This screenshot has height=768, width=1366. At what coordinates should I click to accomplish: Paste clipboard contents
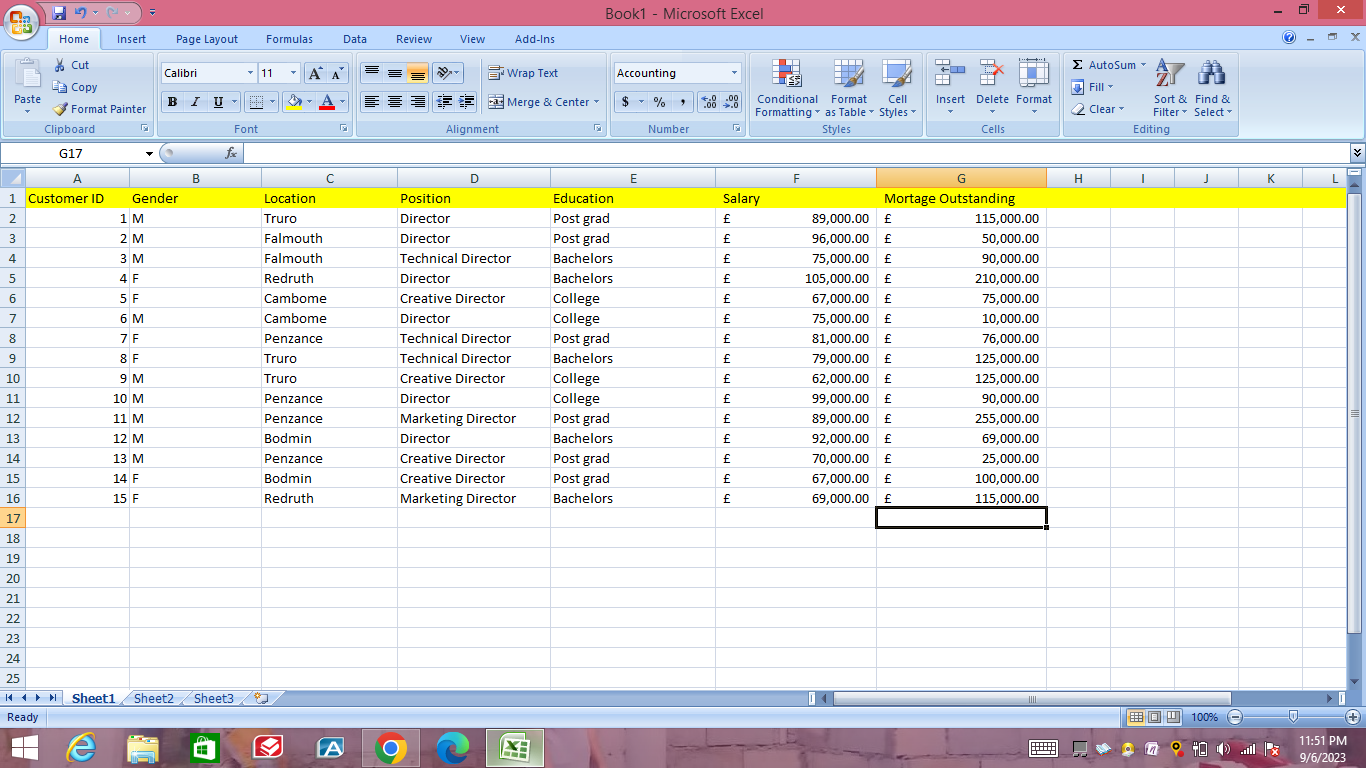point(27,86)
